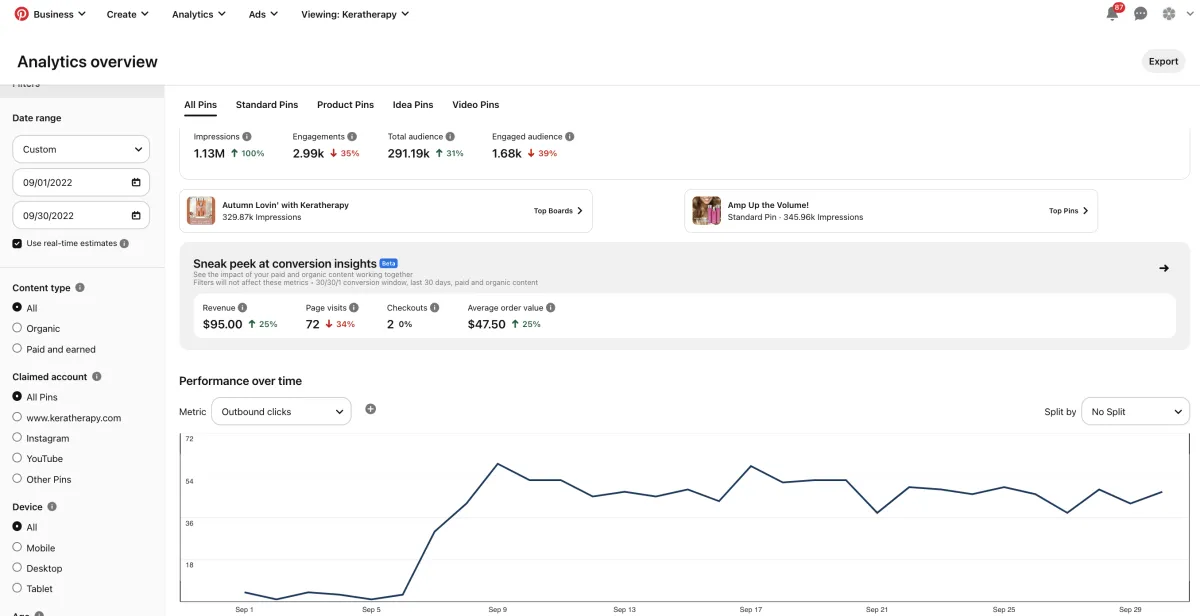Open the Custom date range dropdown
This screenshot has height=616, width=1200.
[x=81, y=149]
